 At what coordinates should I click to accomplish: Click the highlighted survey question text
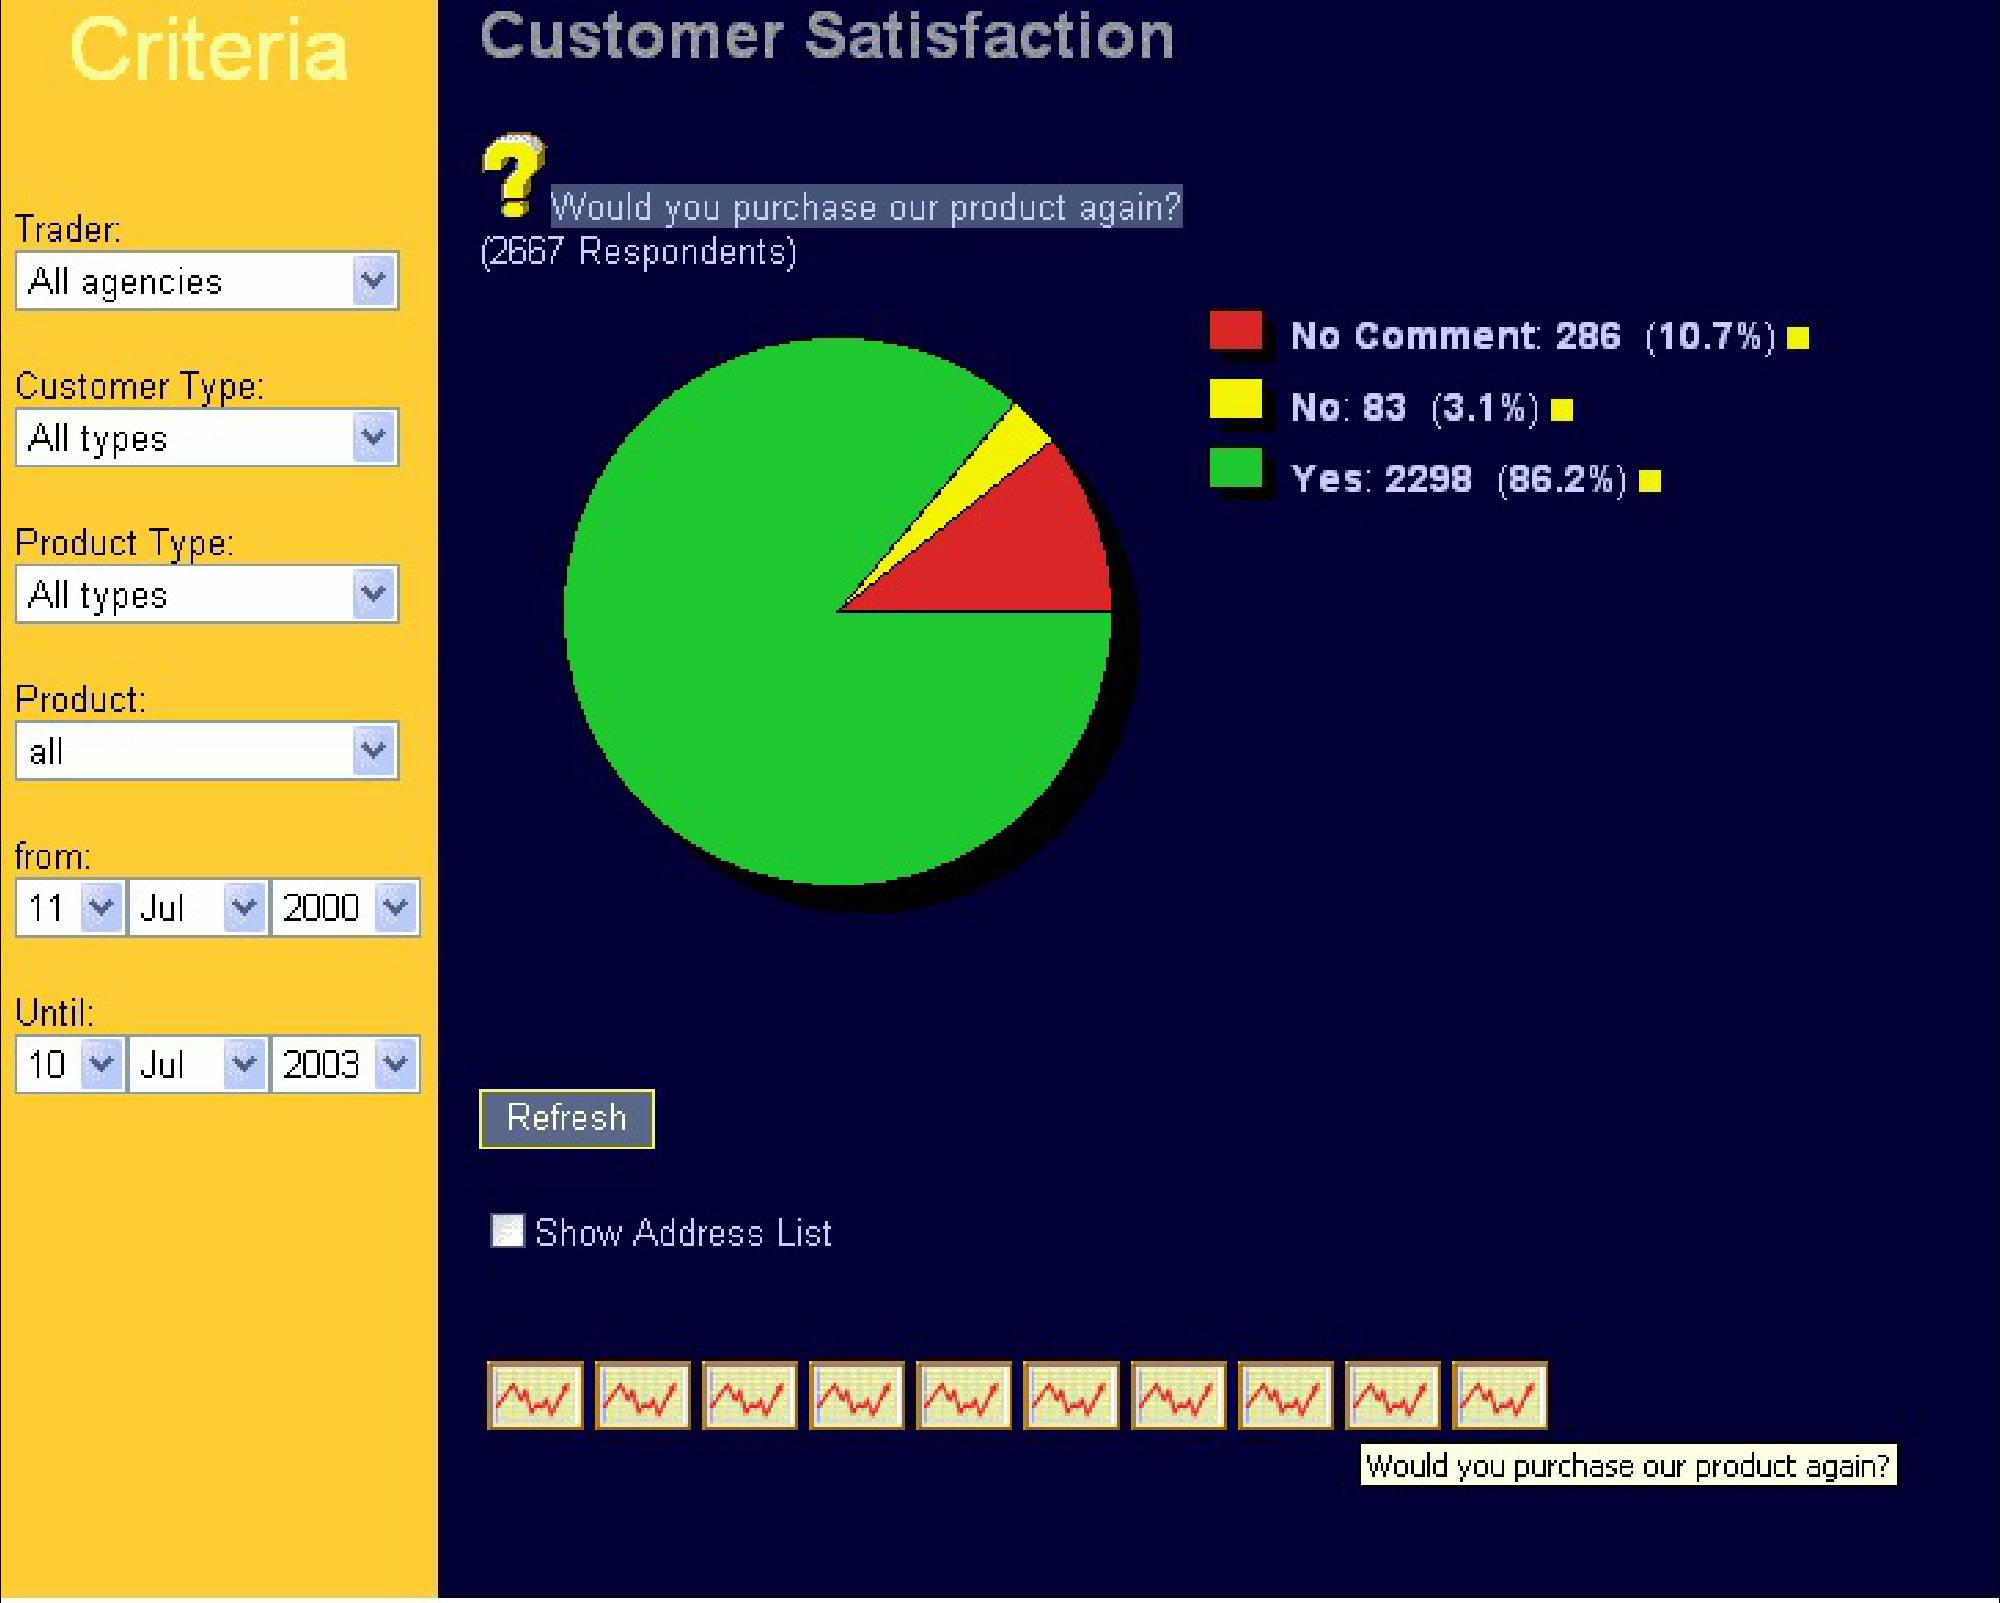(x=866, y=207)
